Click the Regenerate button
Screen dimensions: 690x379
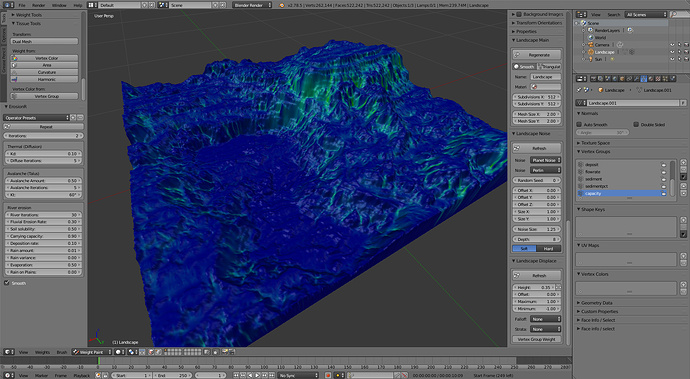537,55
